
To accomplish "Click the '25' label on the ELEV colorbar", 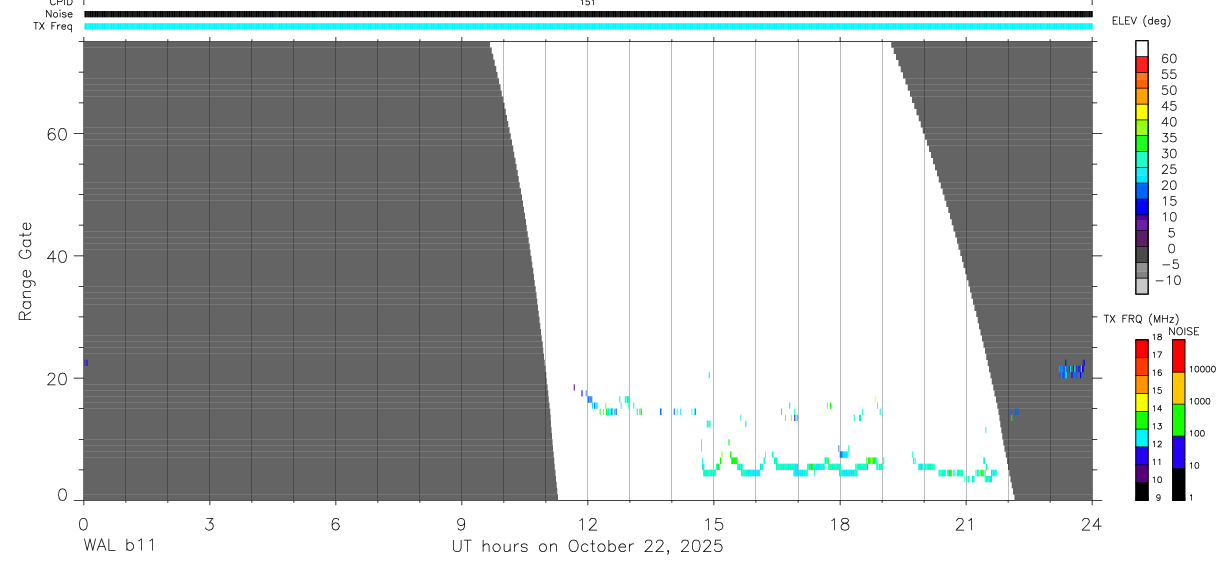I will 1169,170.
